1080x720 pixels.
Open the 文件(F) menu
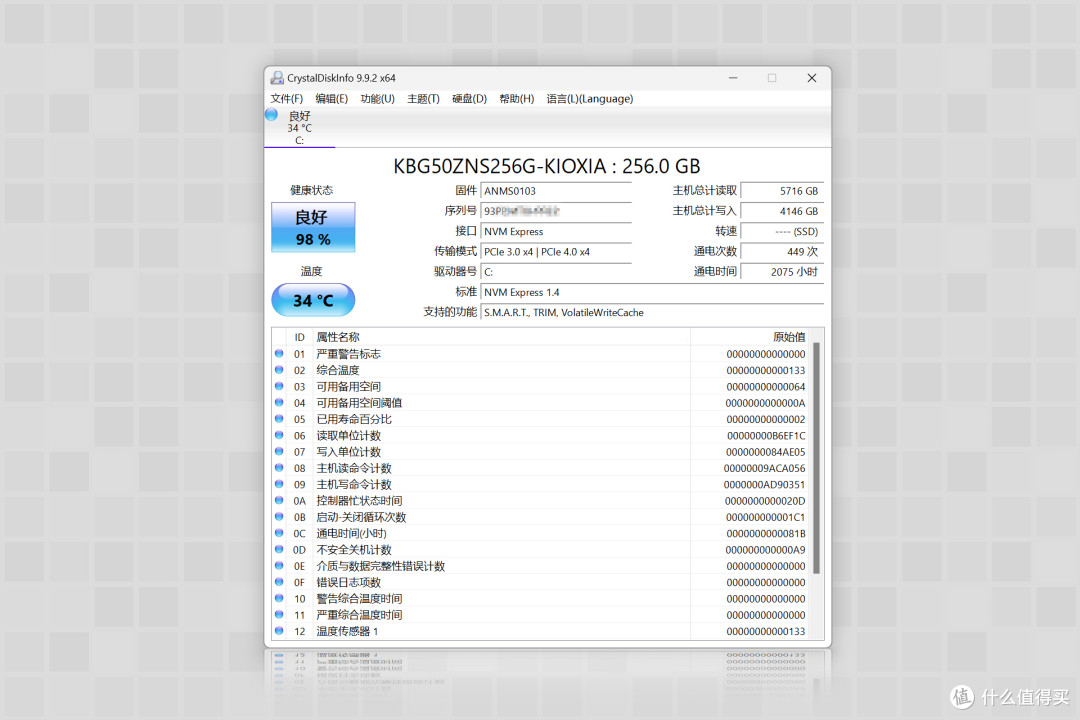pyautogui.click(x=287, y=99)
